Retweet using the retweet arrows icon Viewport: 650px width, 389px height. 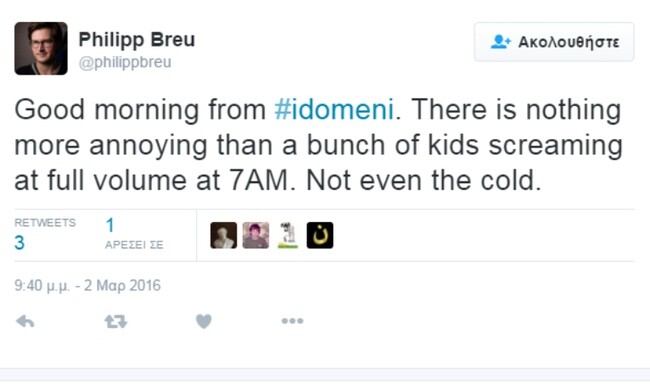click(x=116, y=321)
